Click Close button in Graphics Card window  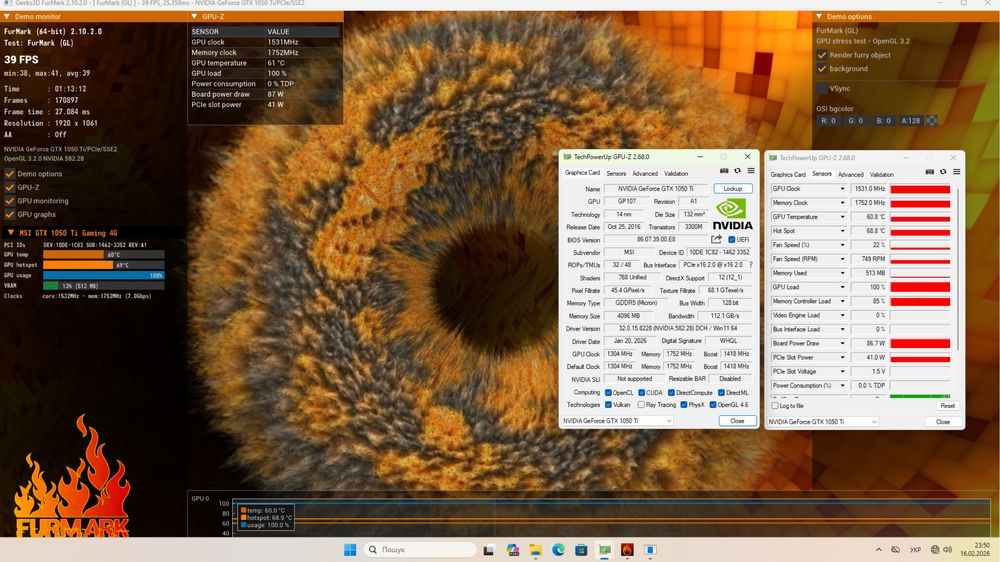pyautogui.click(x=737, y=421)
